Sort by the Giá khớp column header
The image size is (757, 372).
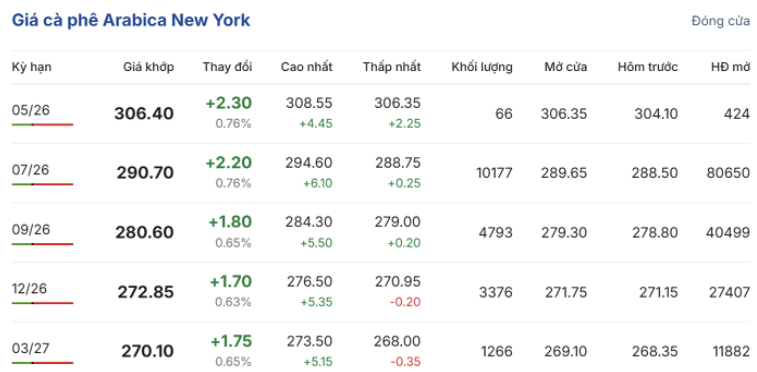[149, 67]
